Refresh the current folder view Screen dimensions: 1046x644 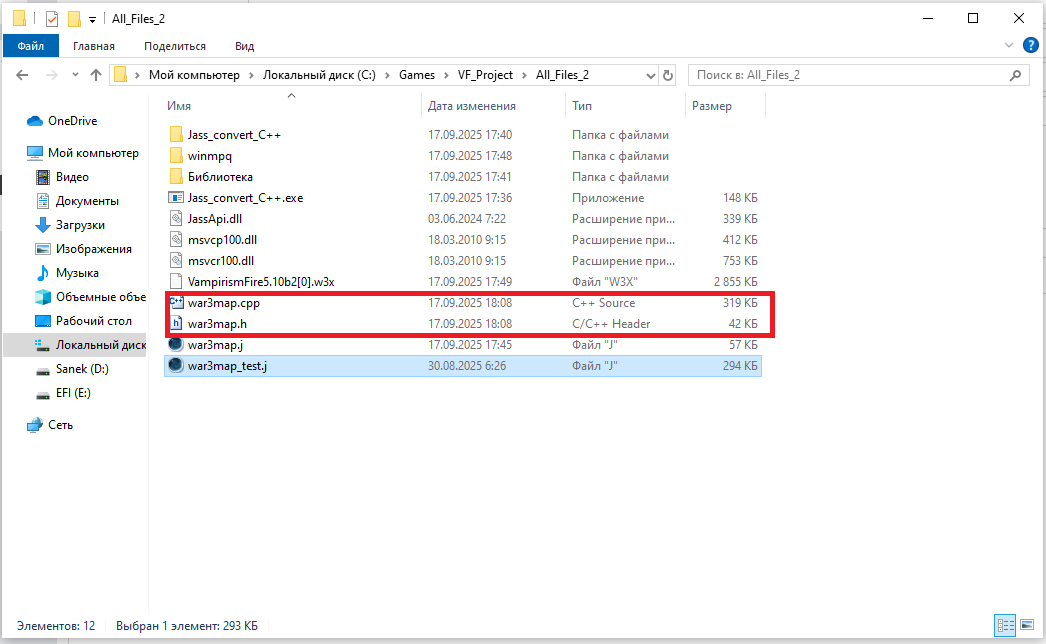click(x=668, y=75)
